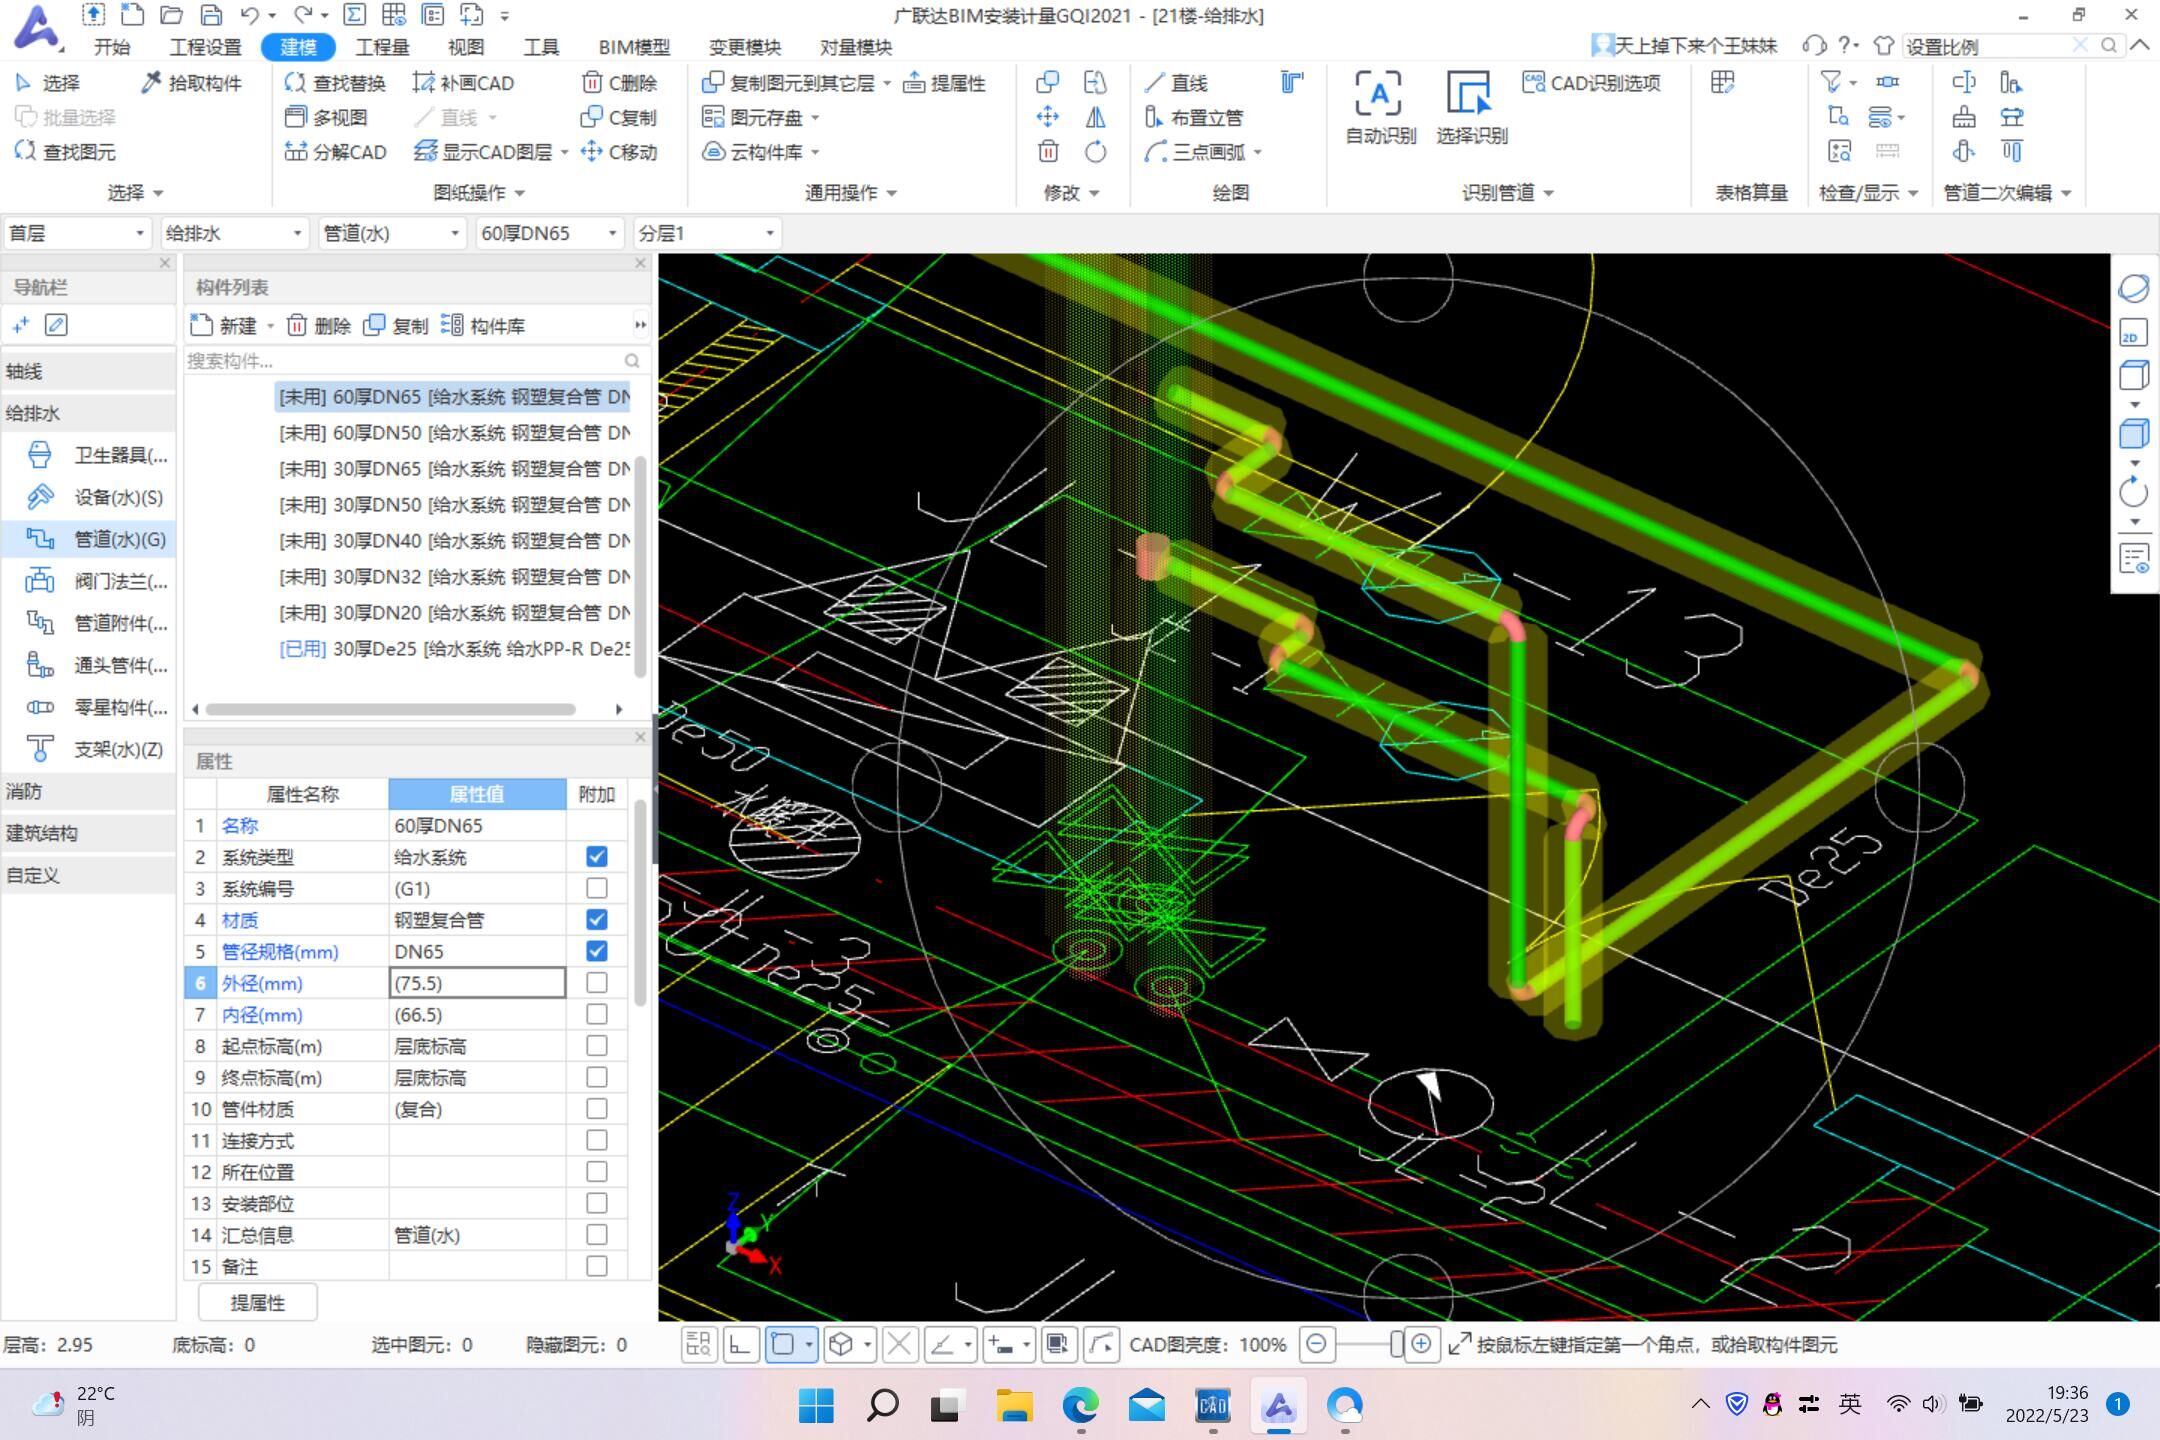The width and height of the screenshot is (2160, 1440).
Task: Select the 直线 draw line tool in 绘图
Action: [x=1176, y=83]
